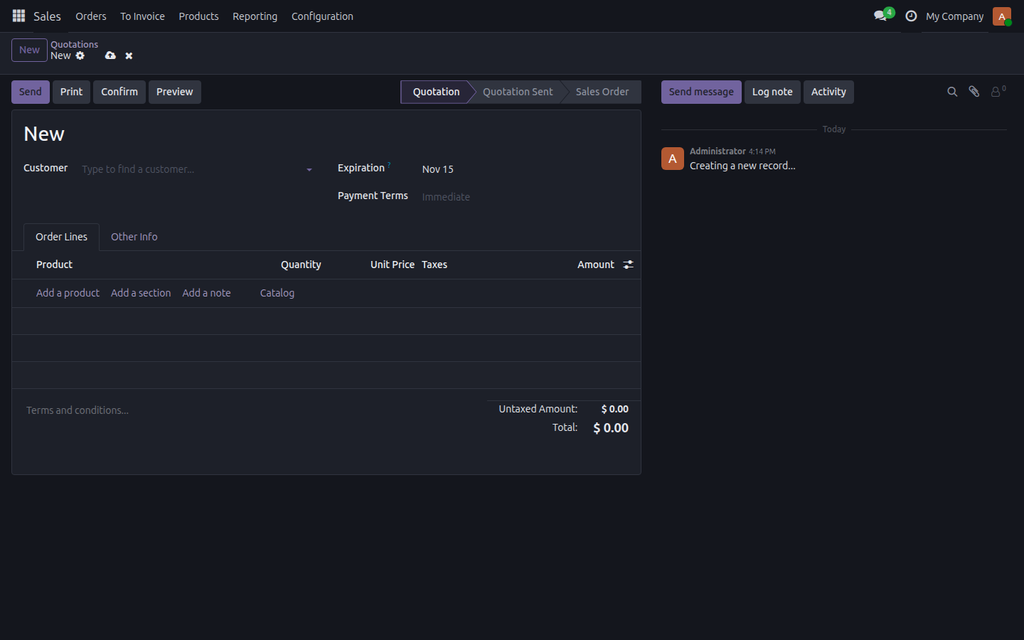1024x640 pixels.
Task: Click the Administrator avatar in chatter
Action: [x=673, y=159]
